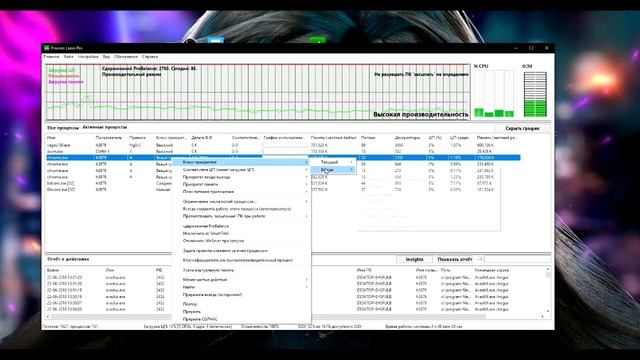The image size is (640, 360).
Task: Toggle Сдерживание ProBalance for this process
Action: [242, 226]
